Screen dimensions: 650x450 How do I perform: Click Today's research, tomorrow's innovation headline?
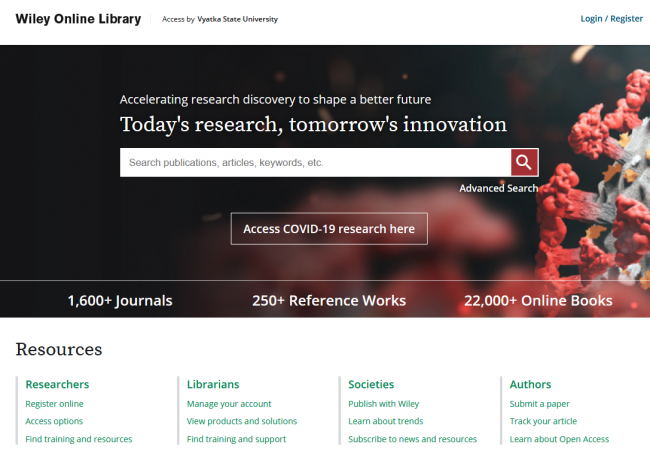[x=313, y=124]
